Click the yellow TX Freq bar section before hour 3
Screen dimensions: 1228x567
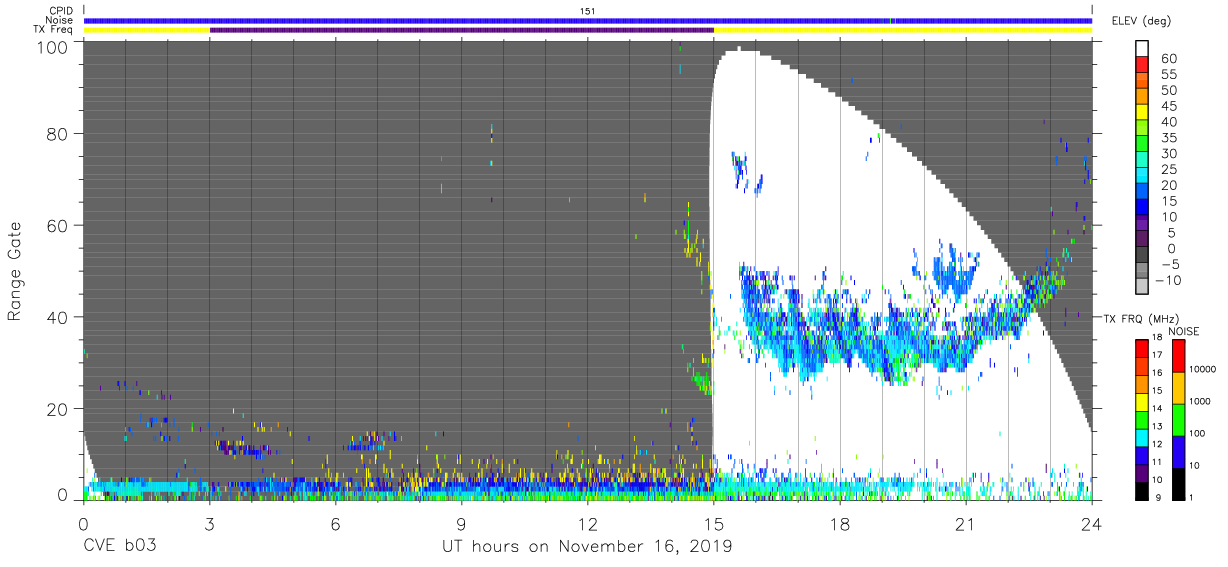[147, 30]
